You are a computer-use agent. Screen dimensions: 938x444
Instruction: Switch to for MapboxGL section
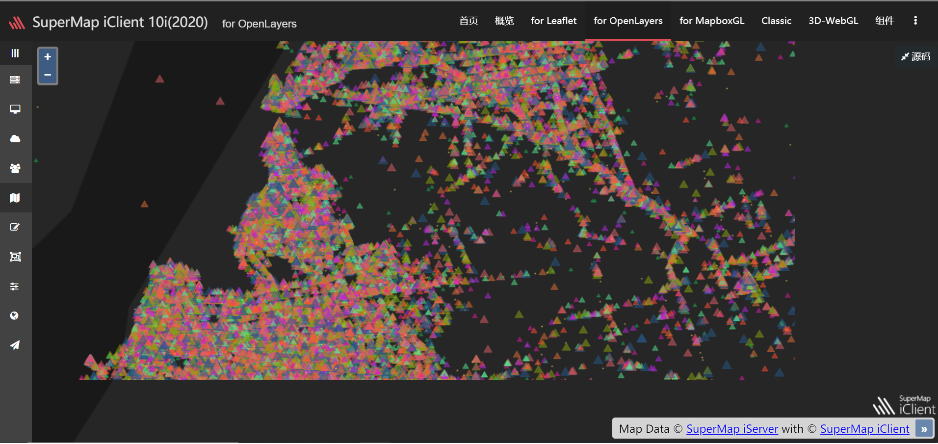(x=712, y=20)
